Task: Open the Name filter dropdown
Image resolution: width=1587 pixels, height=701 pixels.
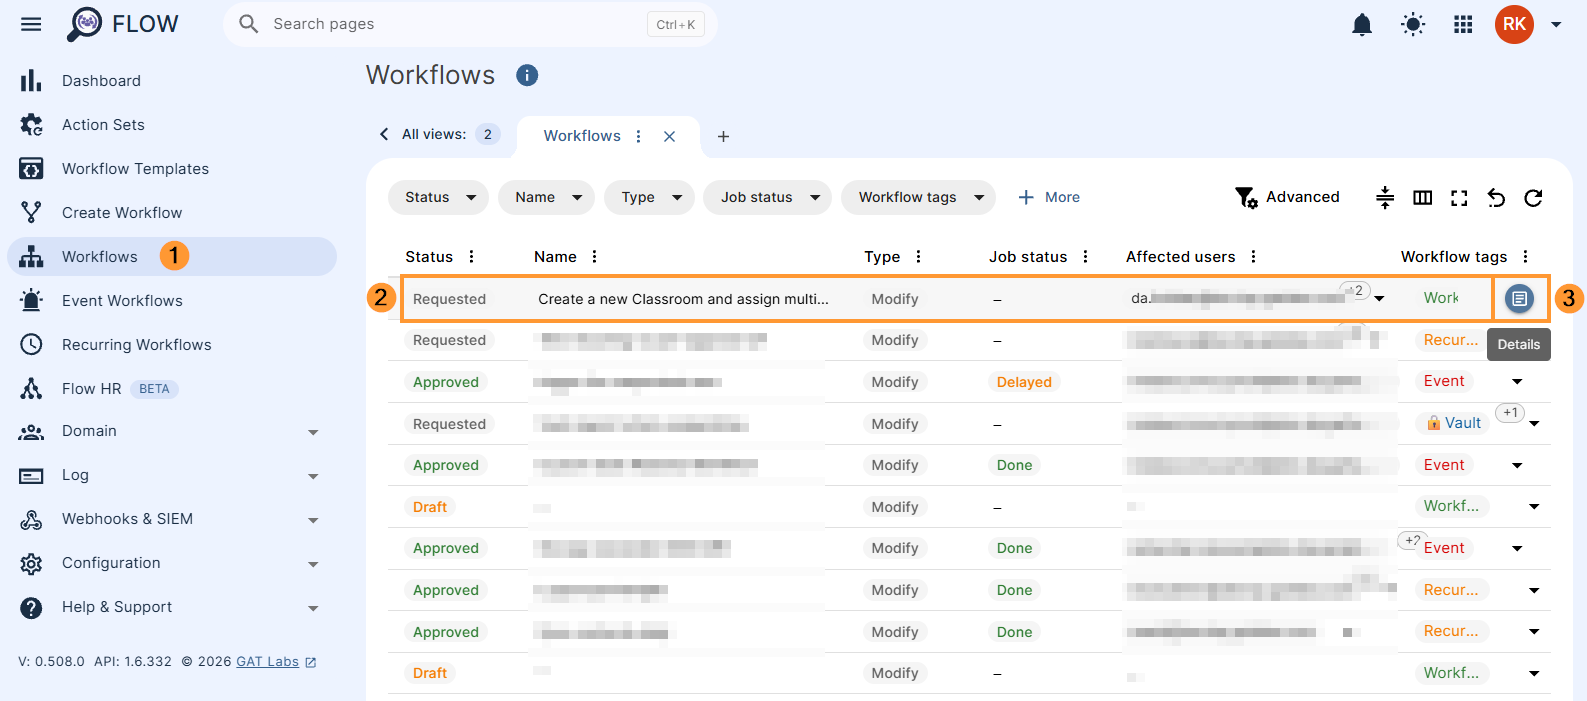Action: [546, 197]
